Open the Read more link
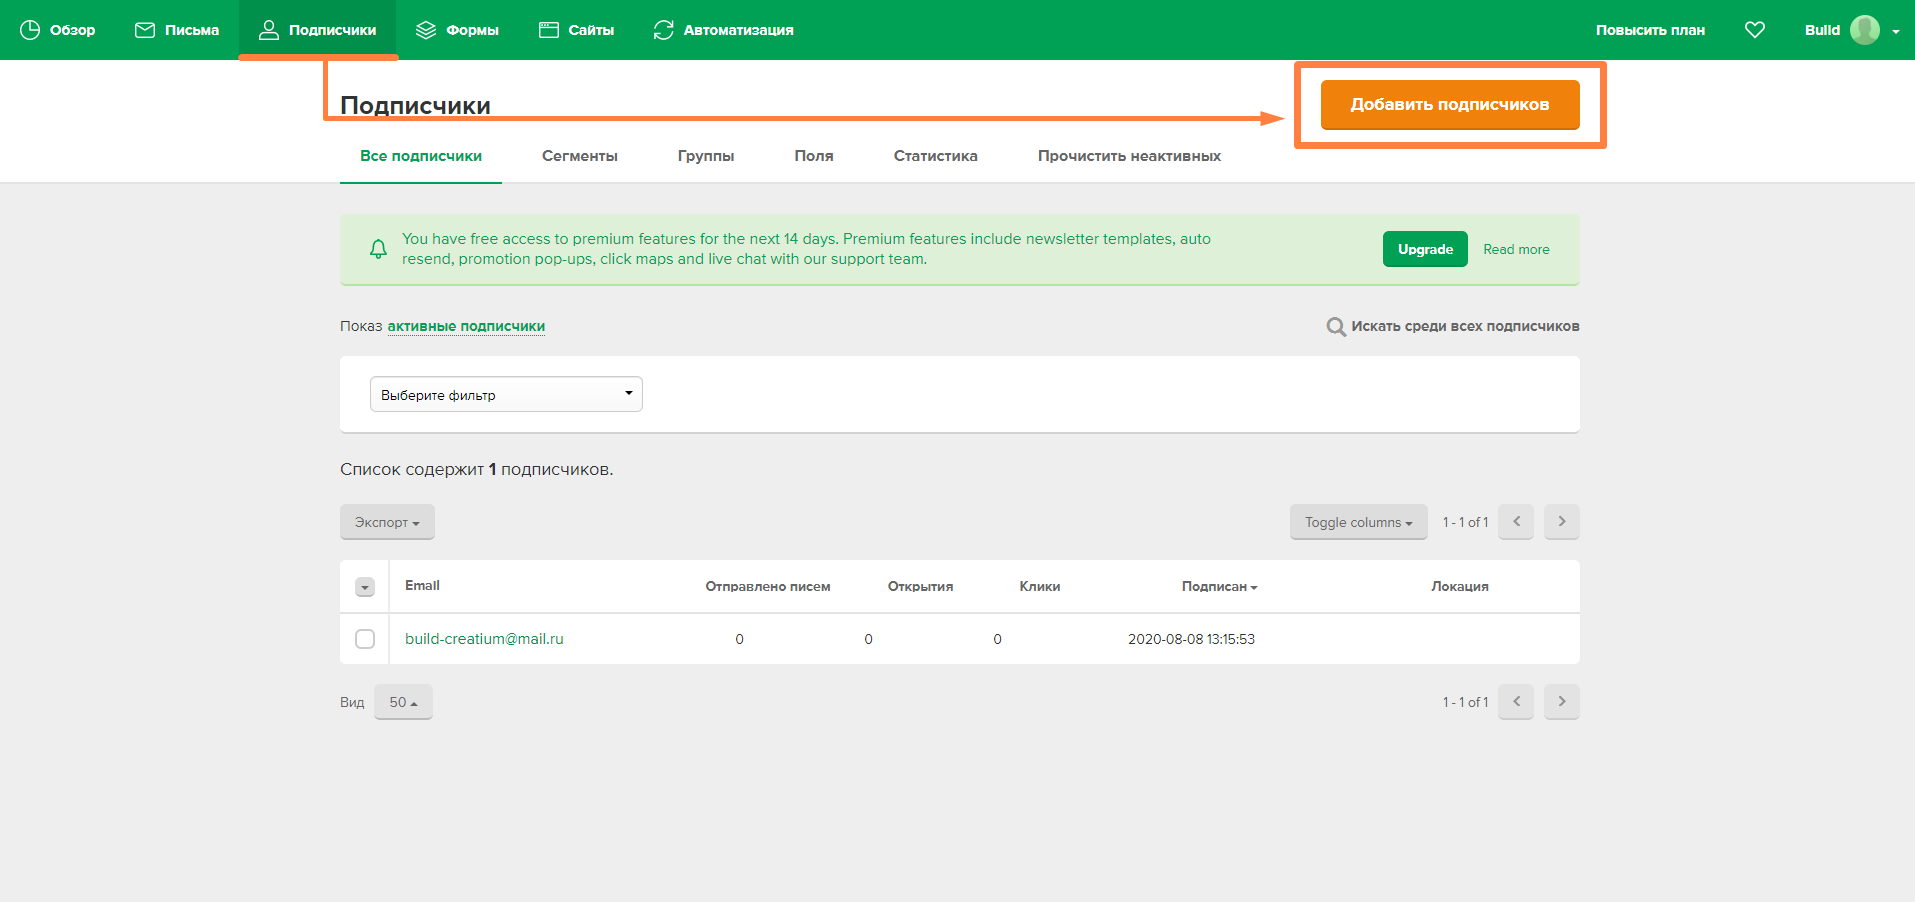The image size is (1915, 902). [1516, 250]
